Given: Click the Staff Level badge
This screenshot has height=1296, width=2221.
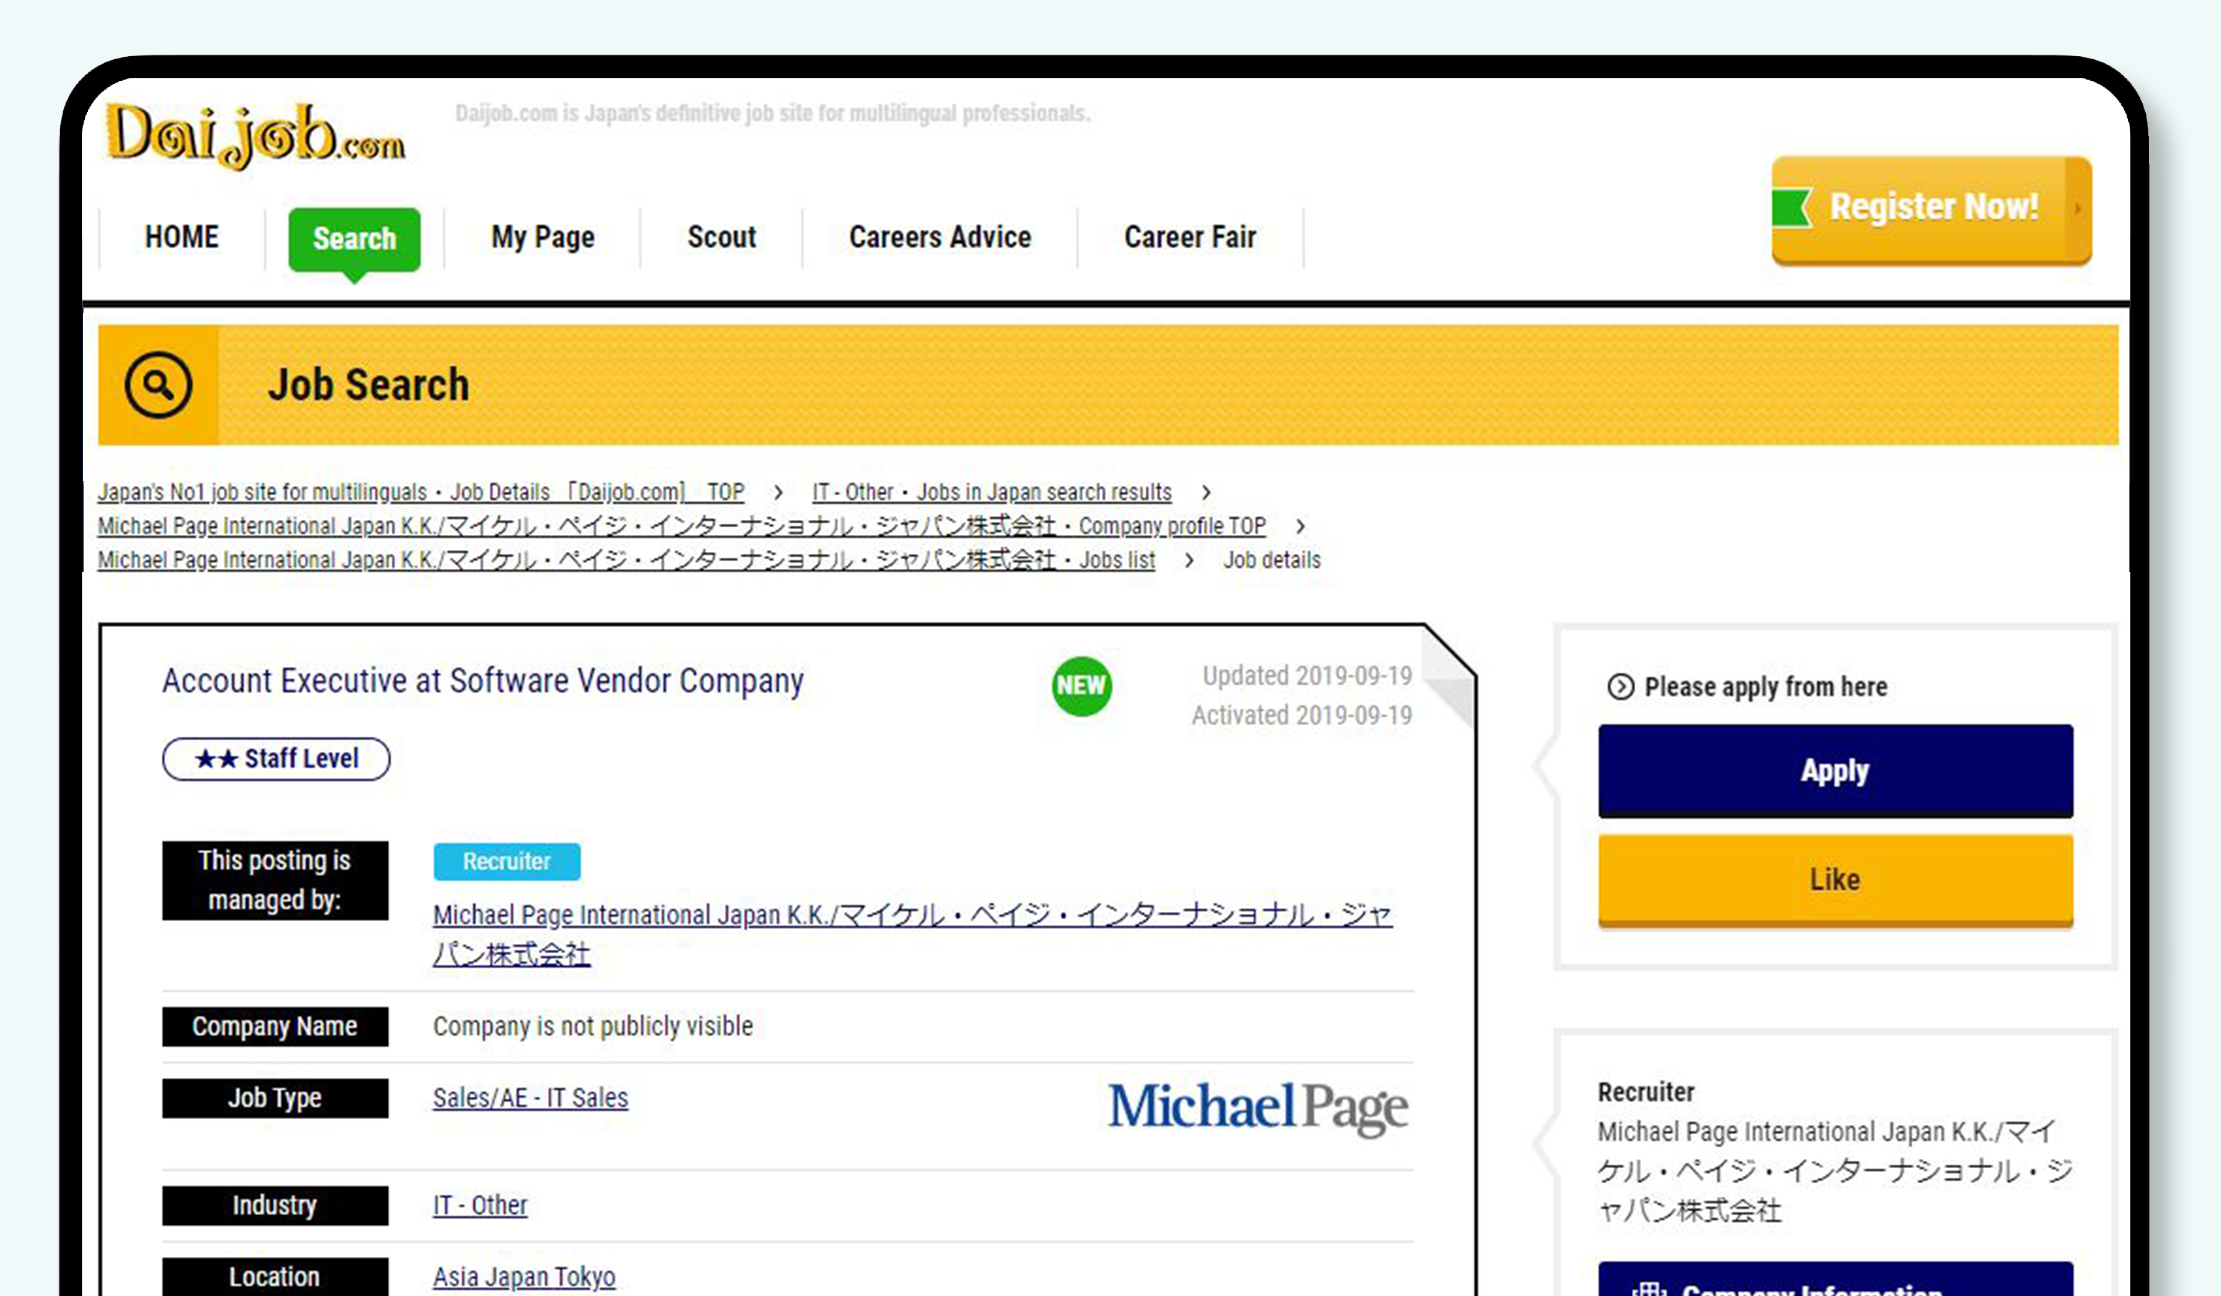Looking at the screenshot, I should pyautogui.click(x=276, y=759).
